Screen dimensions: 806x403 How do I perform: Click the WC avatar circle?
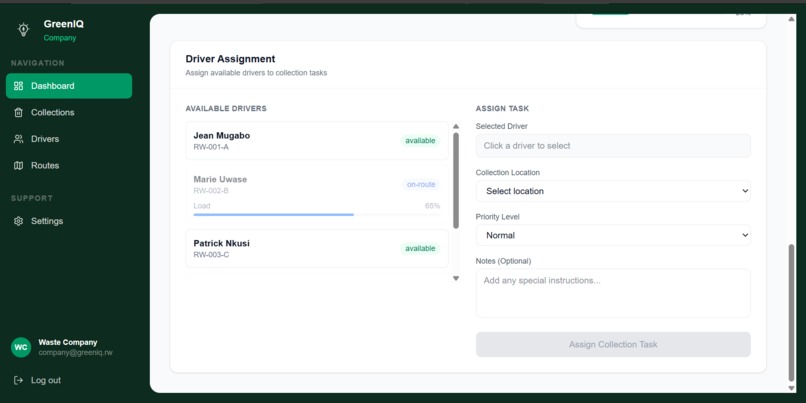pyautogui.click(x=21, y=347)
